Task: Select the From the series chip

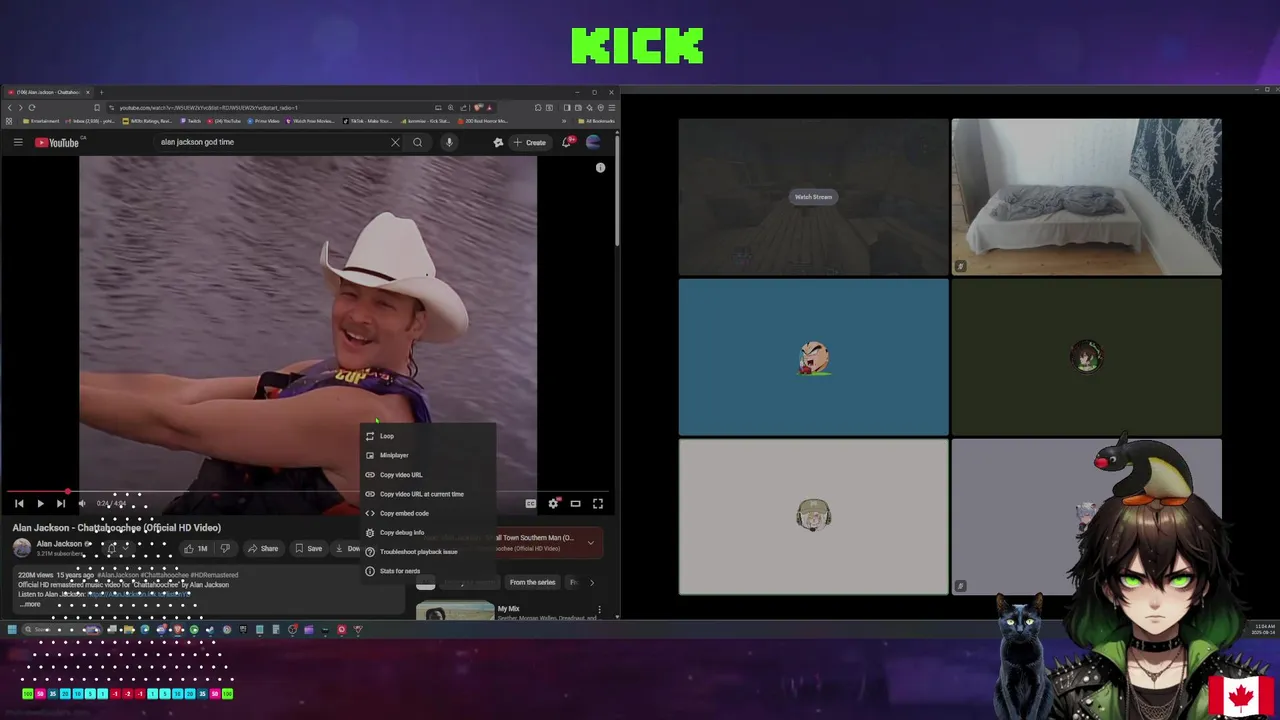Action: pyautogui.click(x=532, y=582)
